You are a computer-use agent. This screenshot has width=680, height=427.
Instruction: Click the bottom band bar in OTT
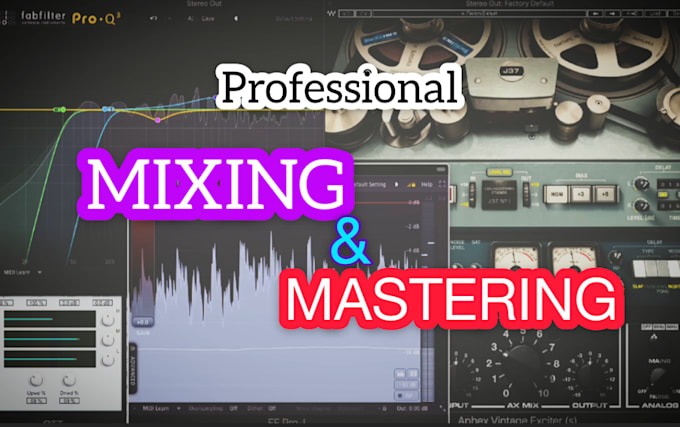50,359
